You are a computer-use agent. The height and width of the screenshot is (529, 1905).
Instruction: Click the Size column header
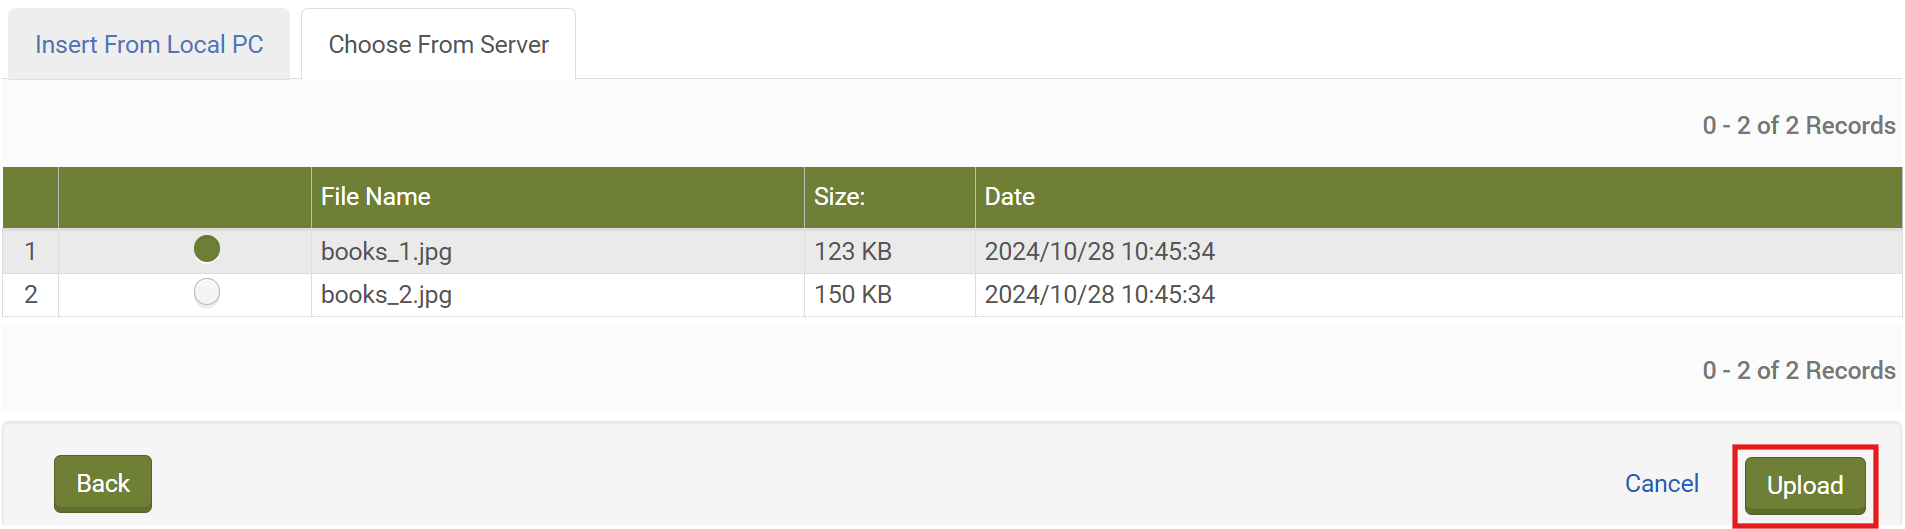coord(839,197)
